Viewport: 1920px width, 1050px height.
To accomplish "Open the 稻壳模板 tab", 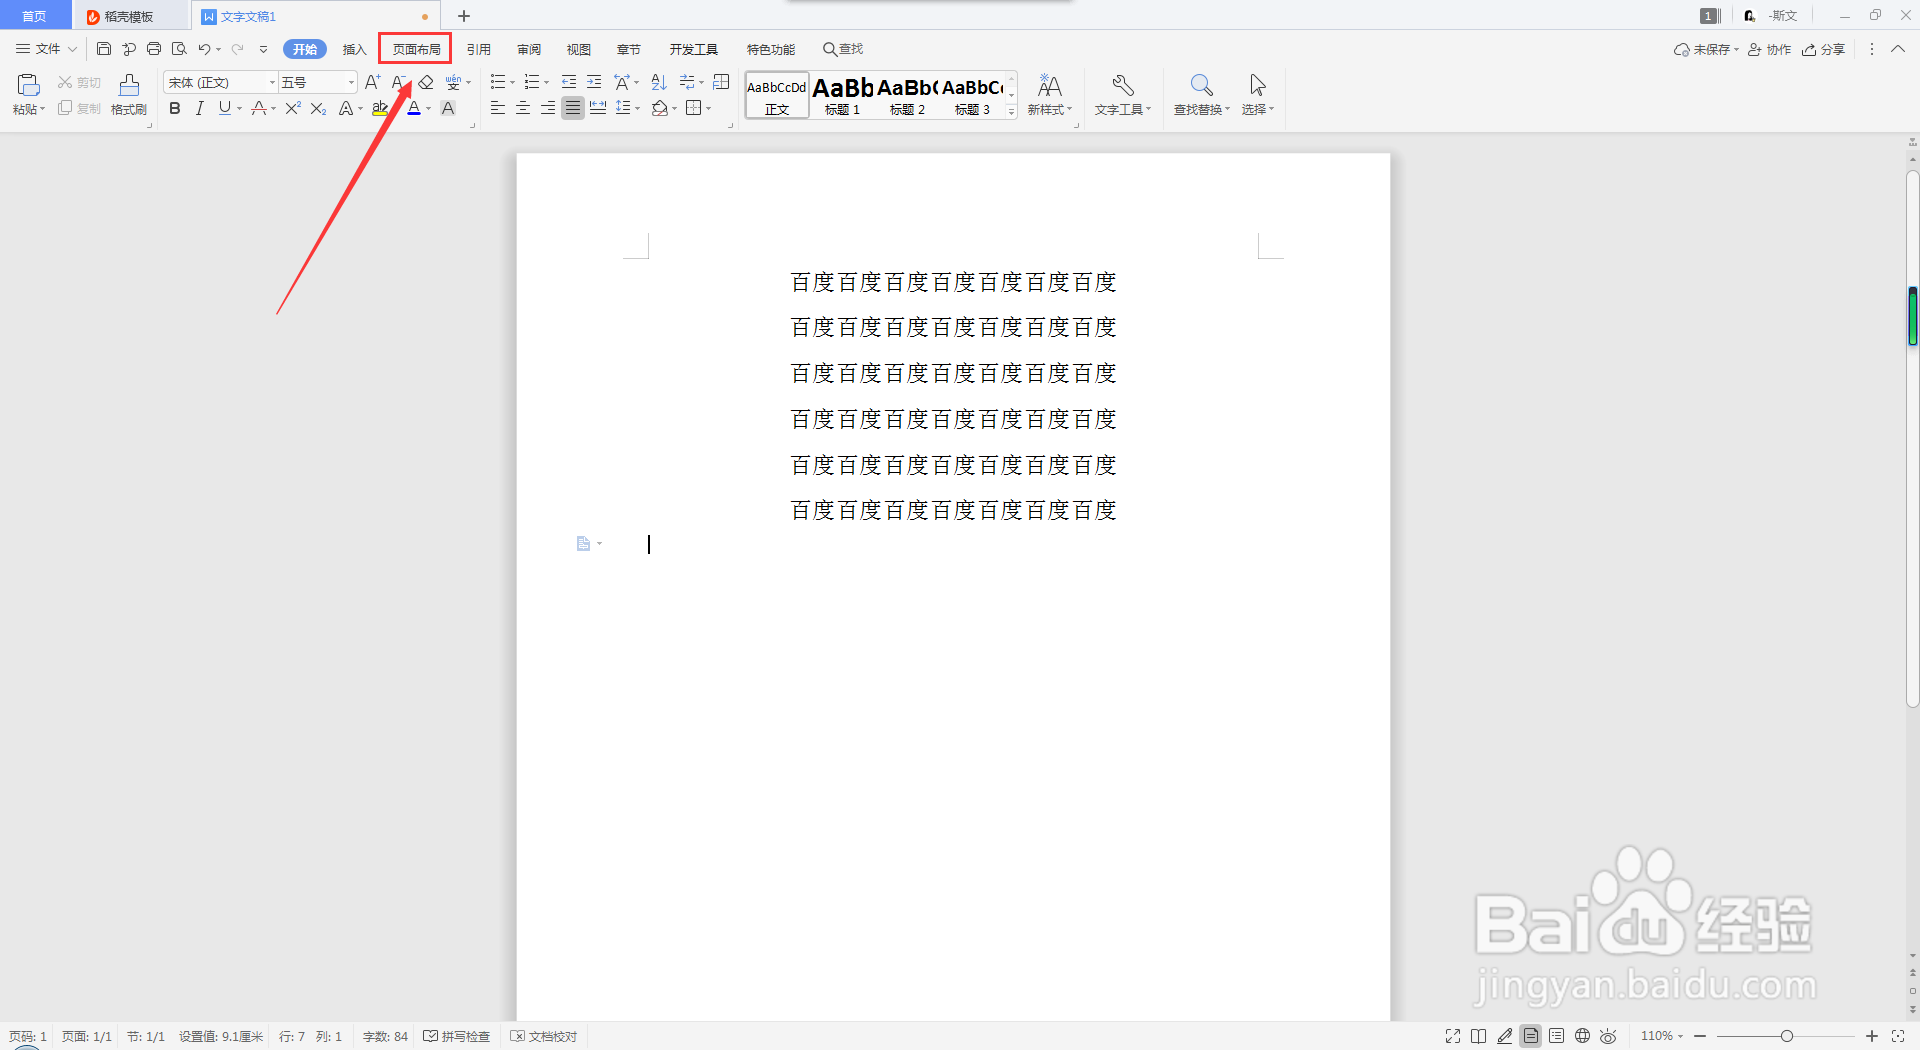I will [x=129, y=16].
